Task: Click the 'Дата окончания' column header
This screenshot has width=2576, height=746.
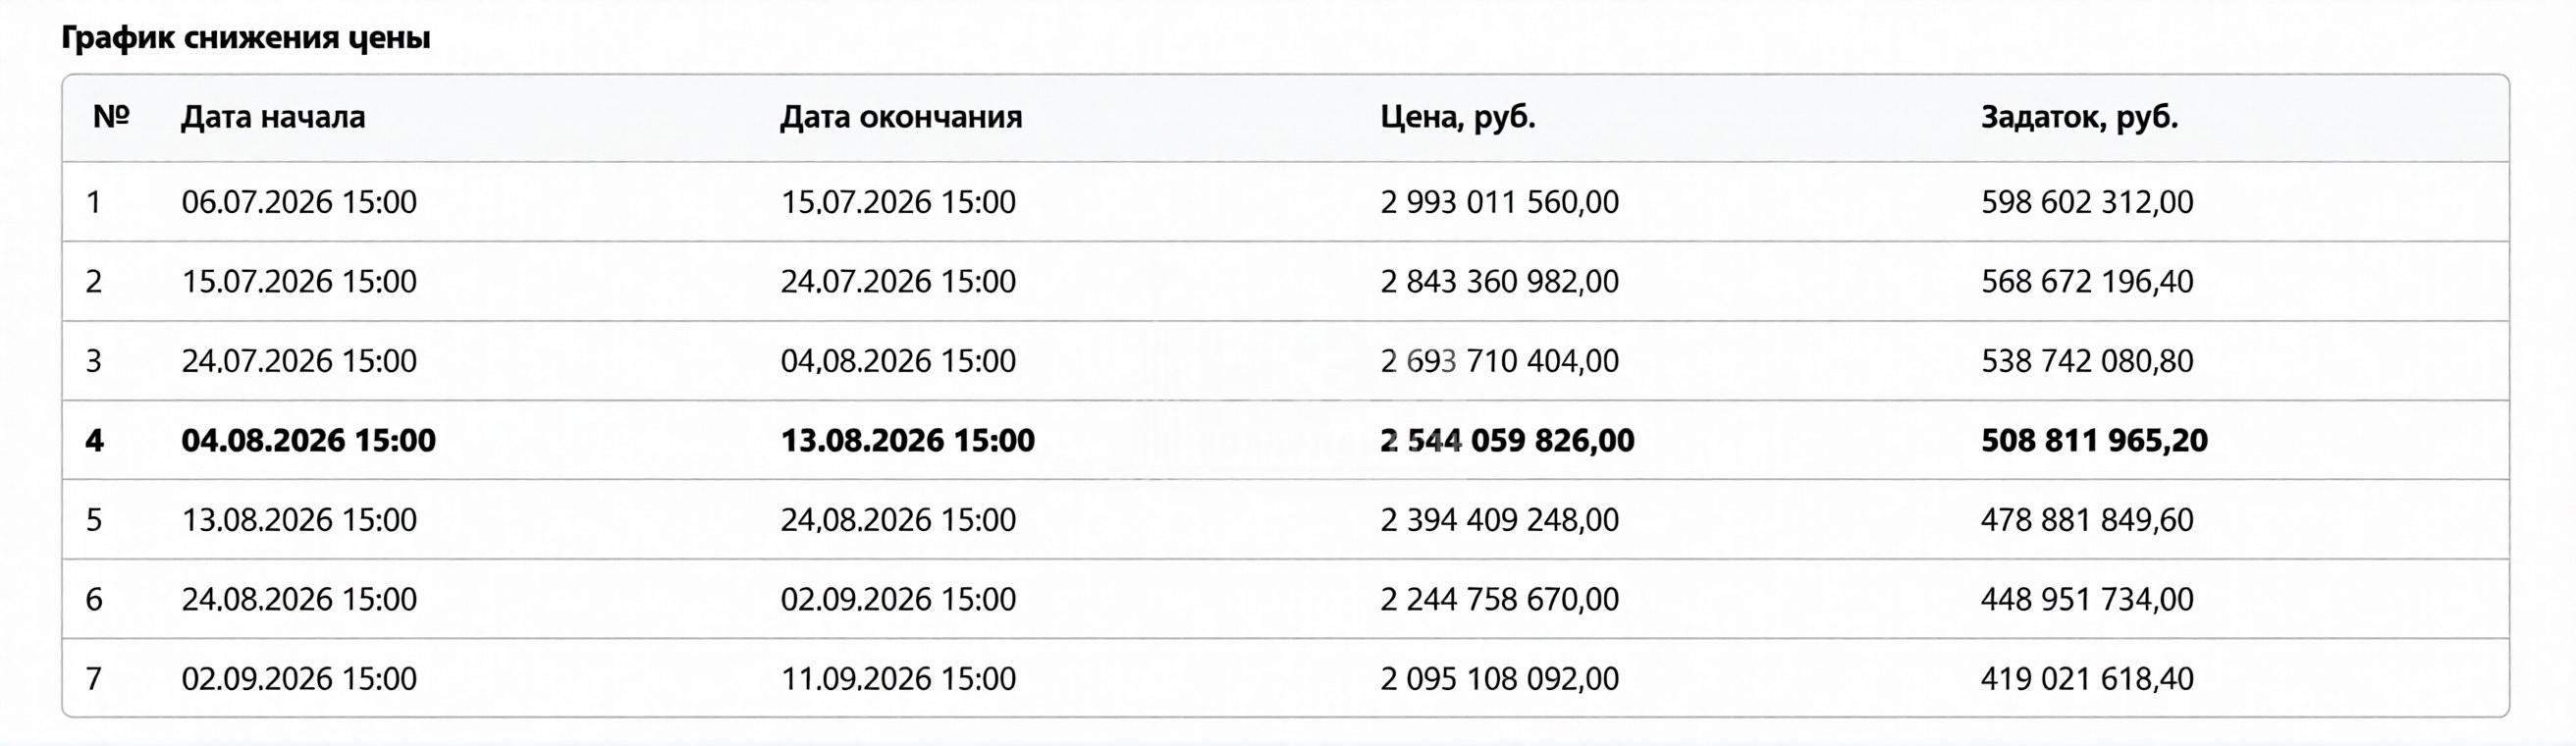Action: (x=901, y=117)
